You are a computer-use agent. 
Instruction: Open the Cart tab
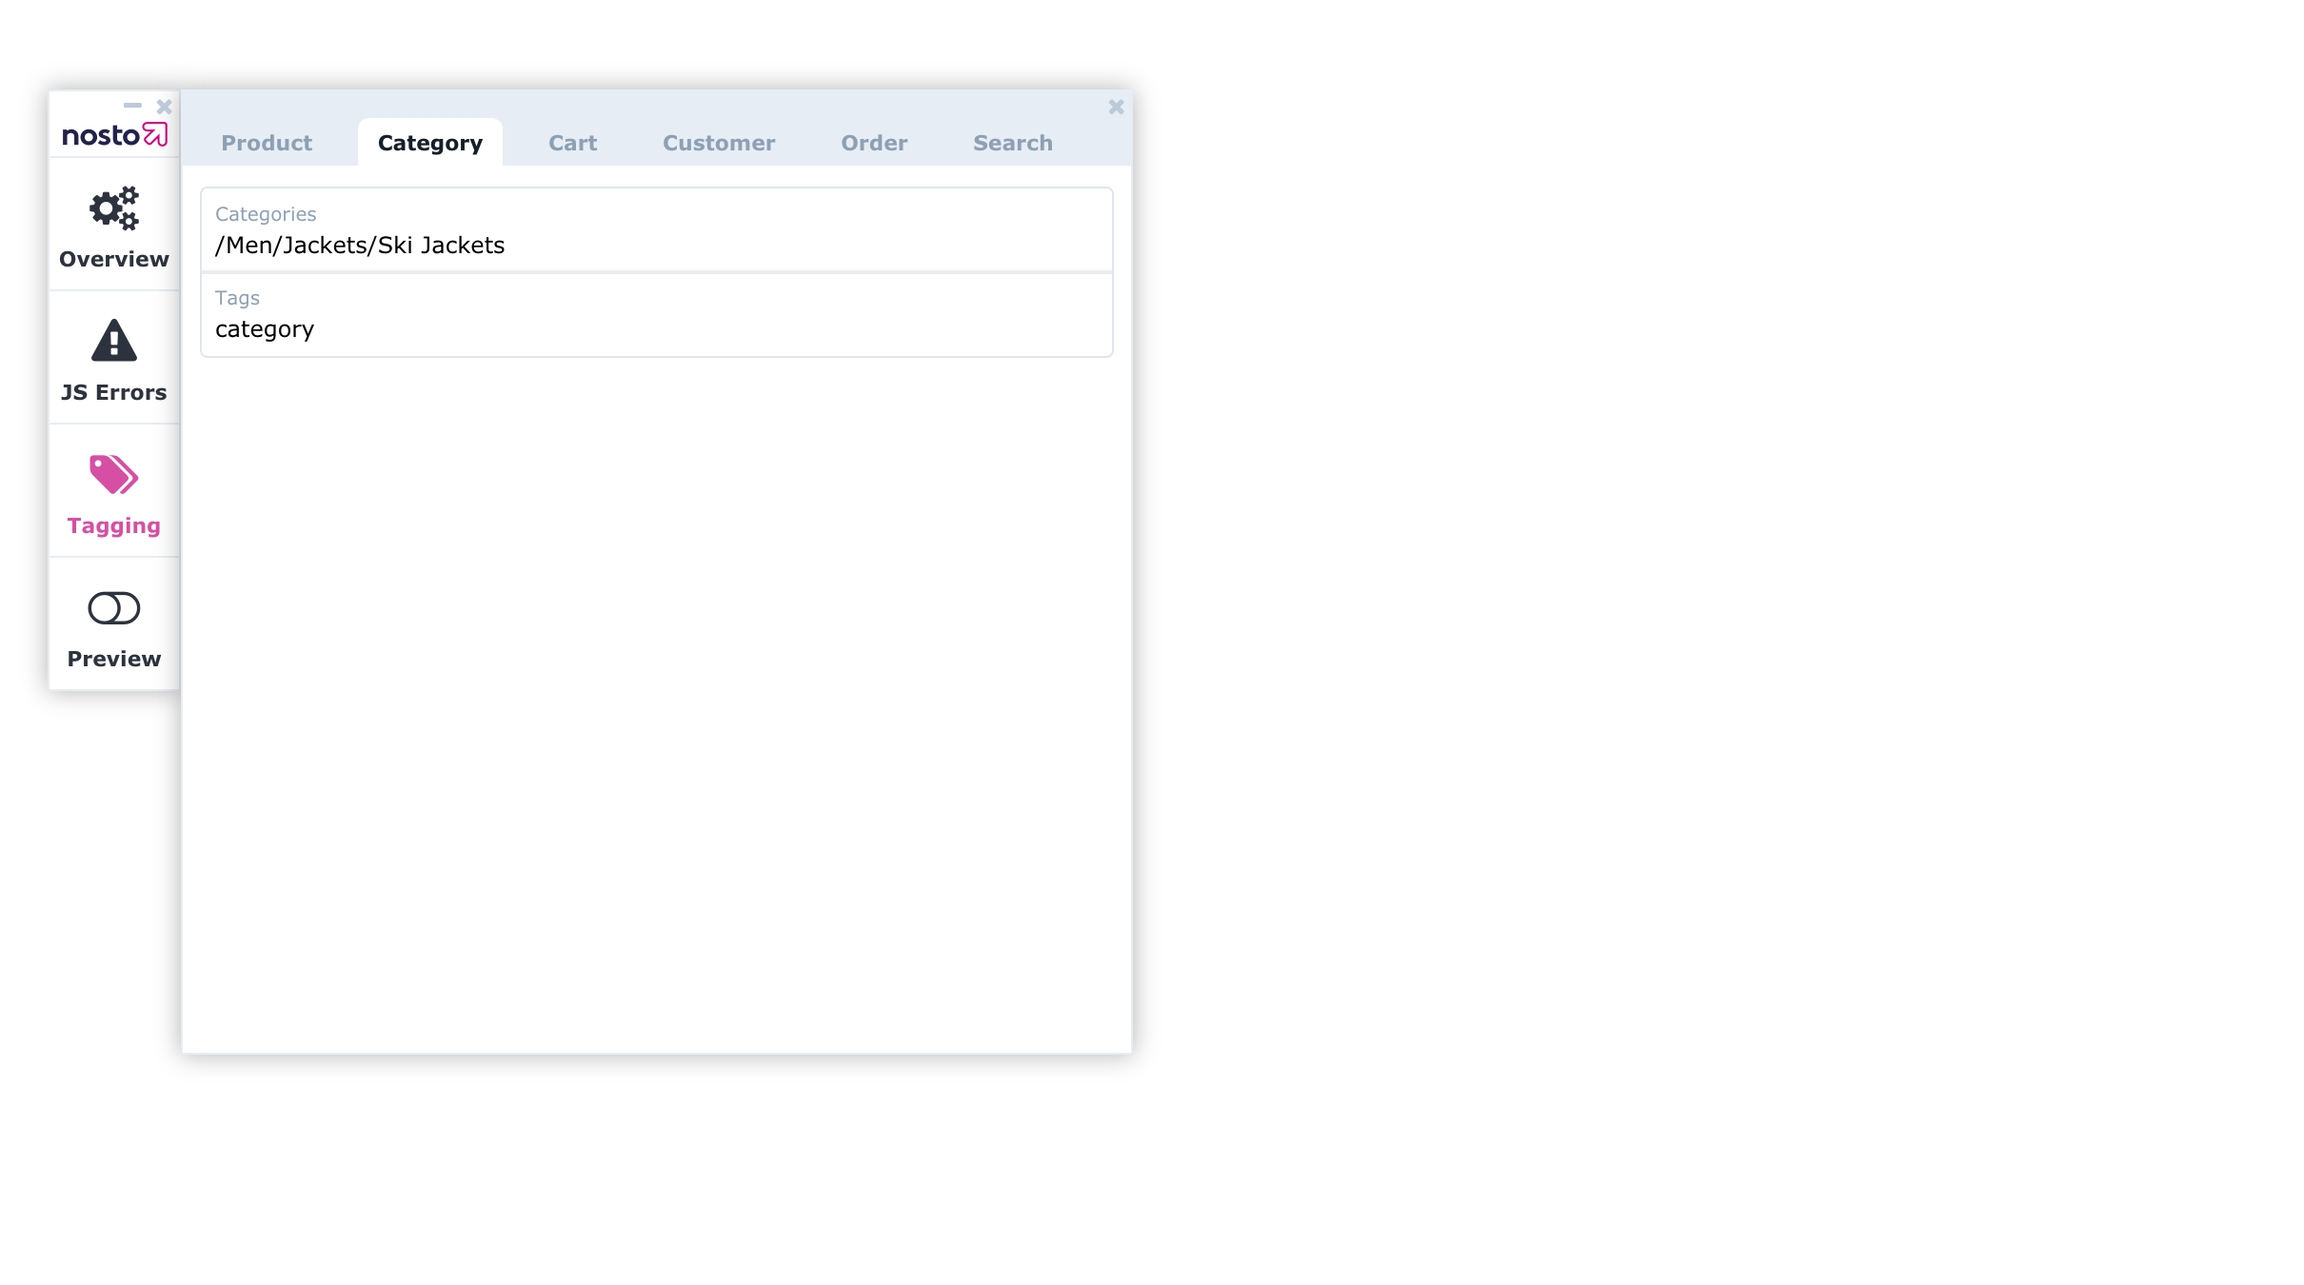(572, 143)
